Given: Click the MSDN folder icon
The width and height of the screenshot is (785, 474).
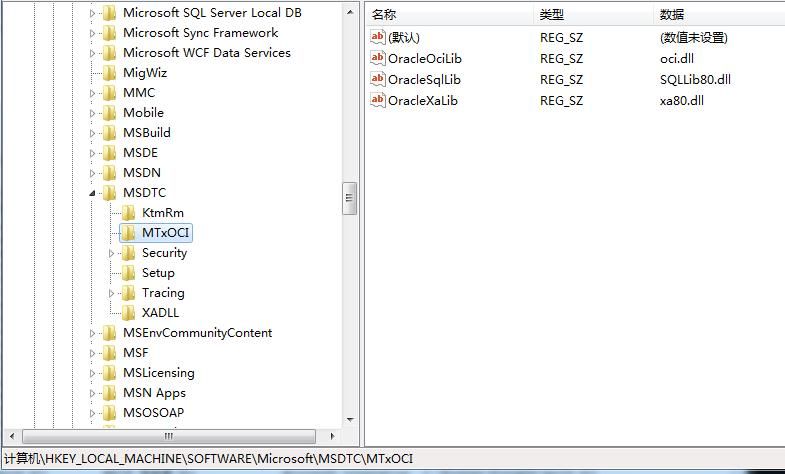Looking at the screenshot, I should (109, 173).
